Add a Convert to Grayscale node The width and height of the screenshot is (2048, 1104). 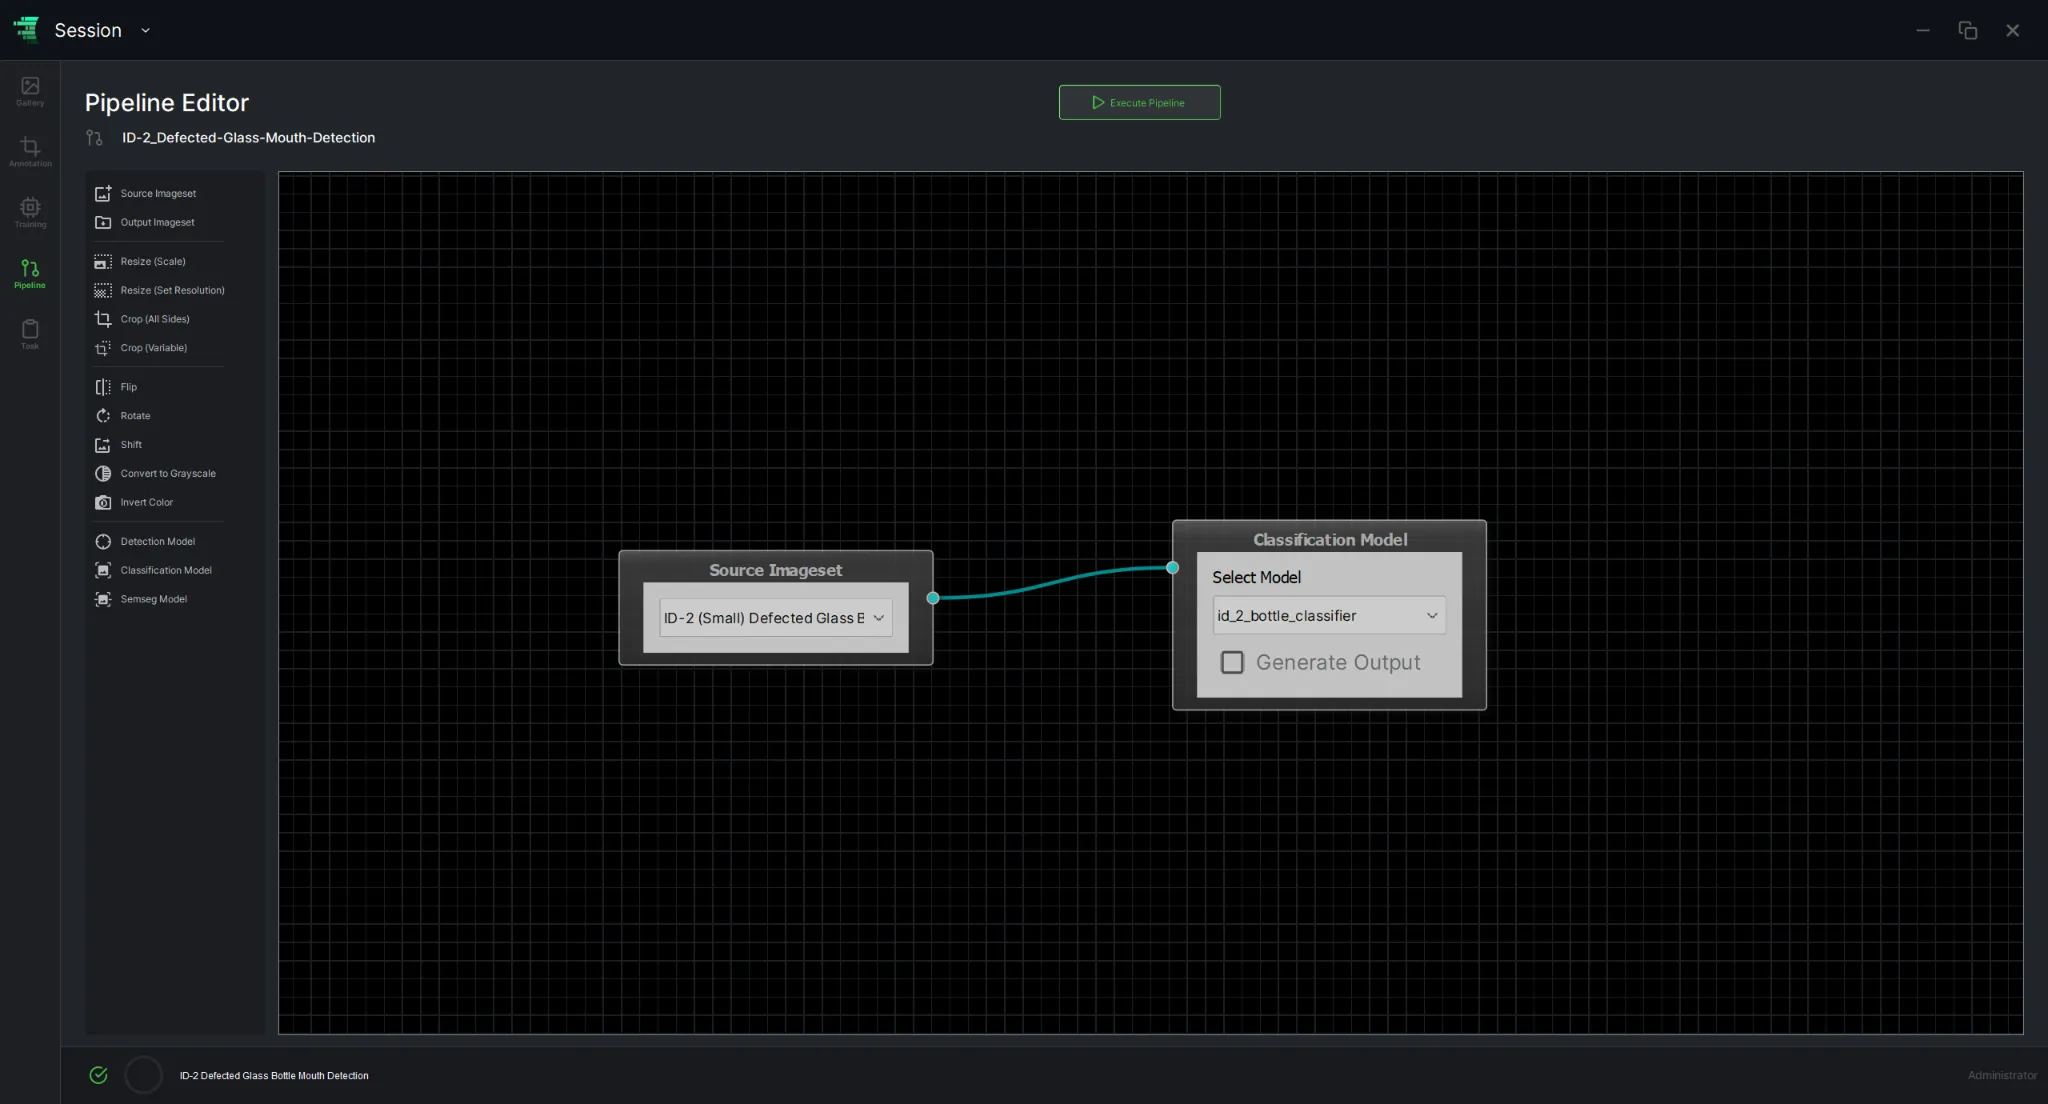pyautogui.click(x=155, y=474)
